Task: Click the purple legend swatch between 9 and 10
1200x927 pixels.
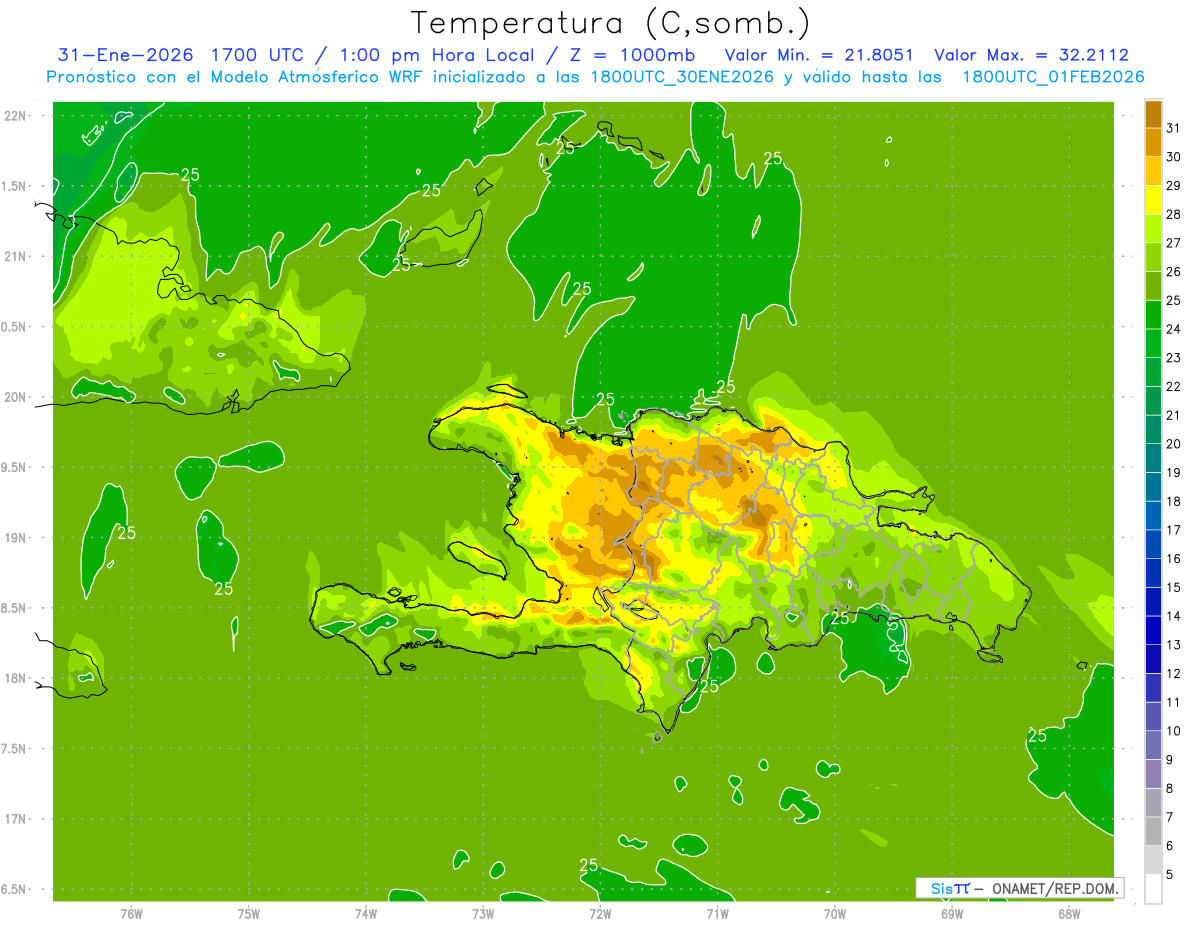Action: [x=1153, y=745]
